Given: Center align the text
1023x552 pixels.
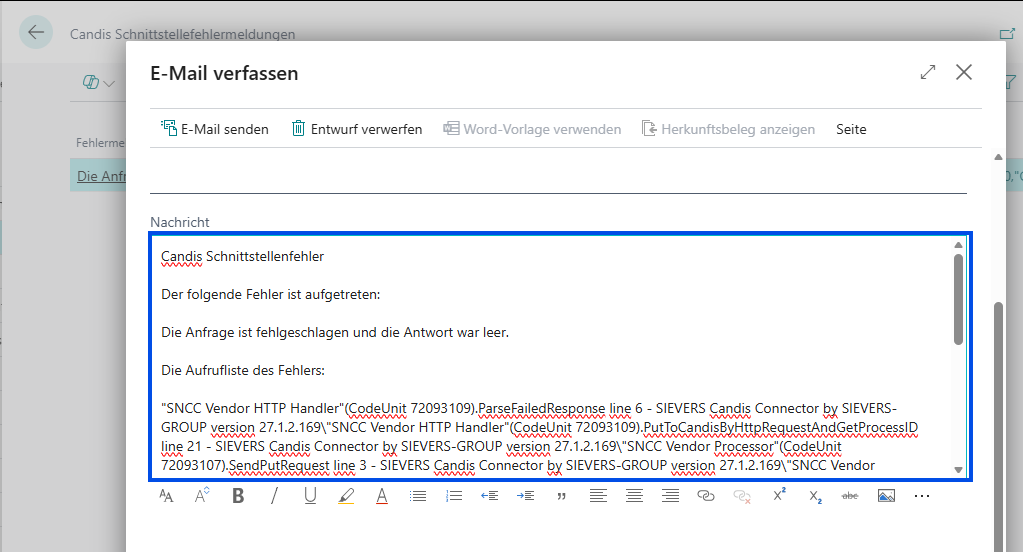Looking at the screenshot, I should (634, 497).
